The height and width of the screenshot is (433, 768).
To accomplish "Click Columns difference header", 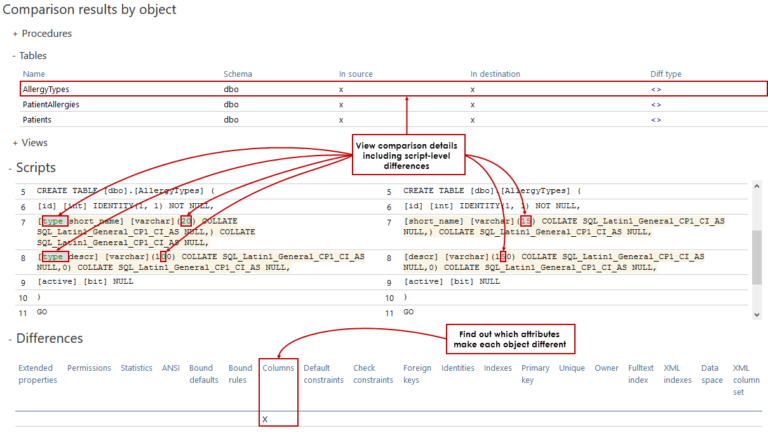I will point(278,368).
